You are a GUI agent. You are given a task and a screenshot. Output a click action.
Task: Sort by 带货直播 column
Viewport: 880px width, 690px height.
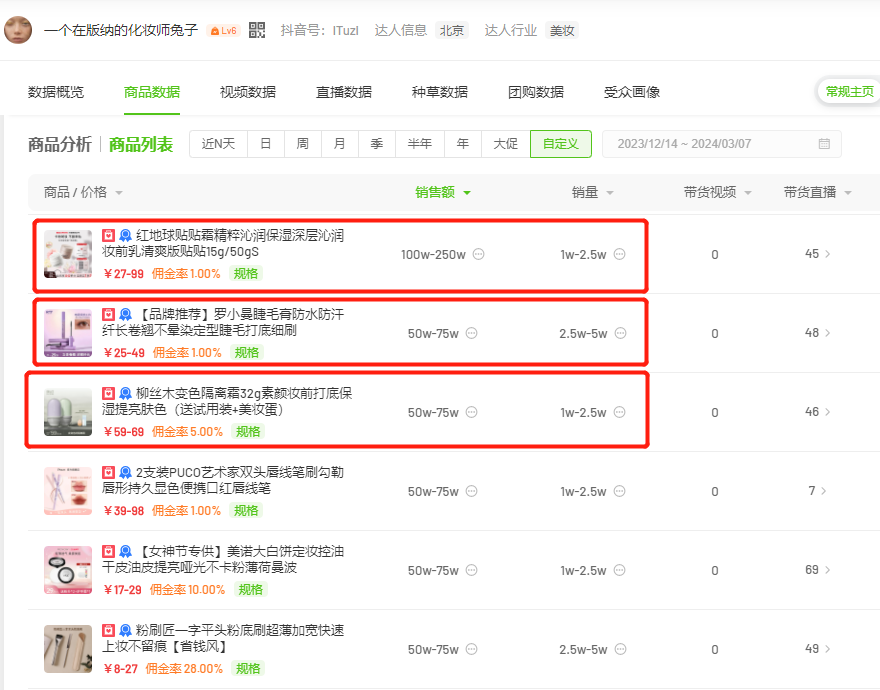(x=817, y=193)
